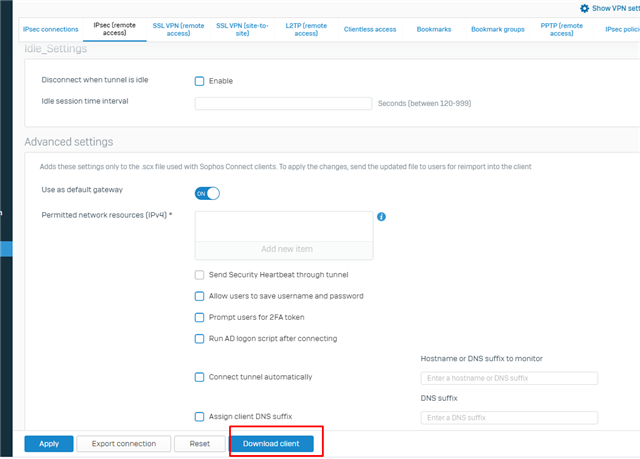Open PPTP (remote access) tab
Viewport: 640px width, 459px height.
click(562, 29)
